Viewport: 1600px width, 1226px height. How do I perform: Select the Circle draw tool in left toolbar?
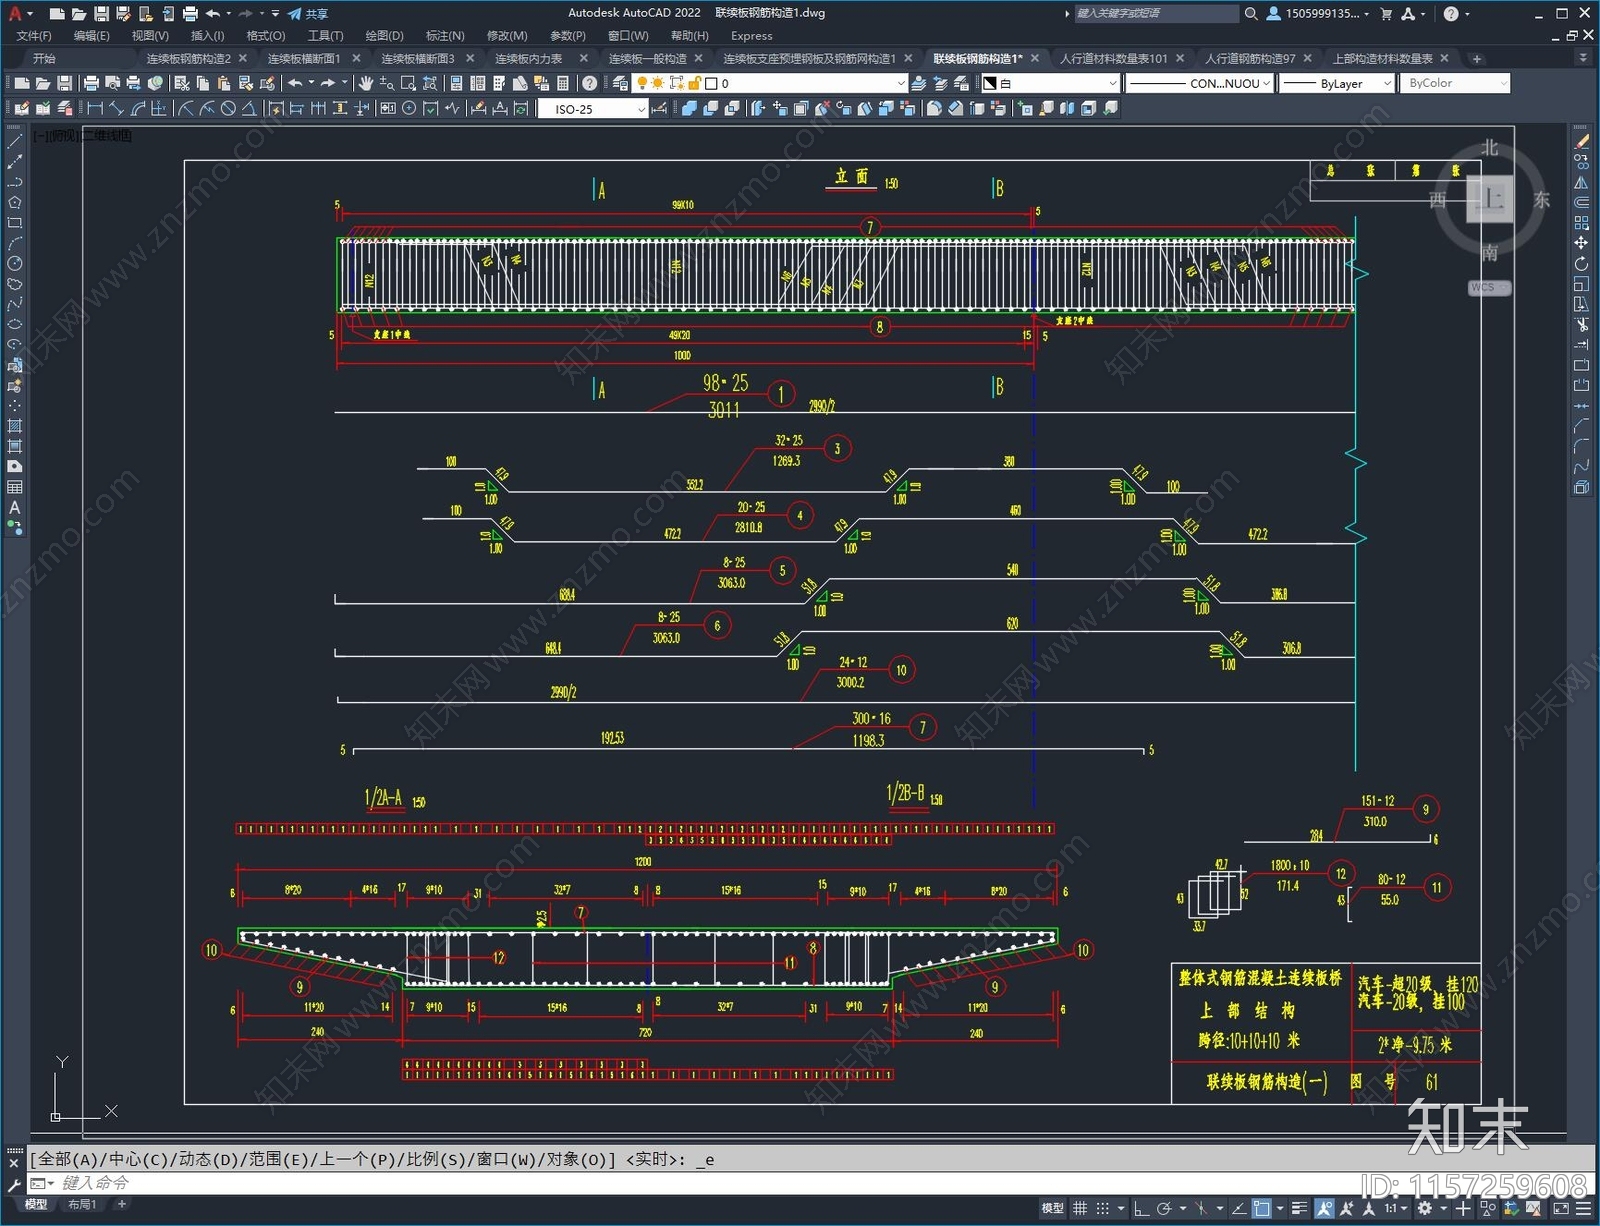[14, 263]
